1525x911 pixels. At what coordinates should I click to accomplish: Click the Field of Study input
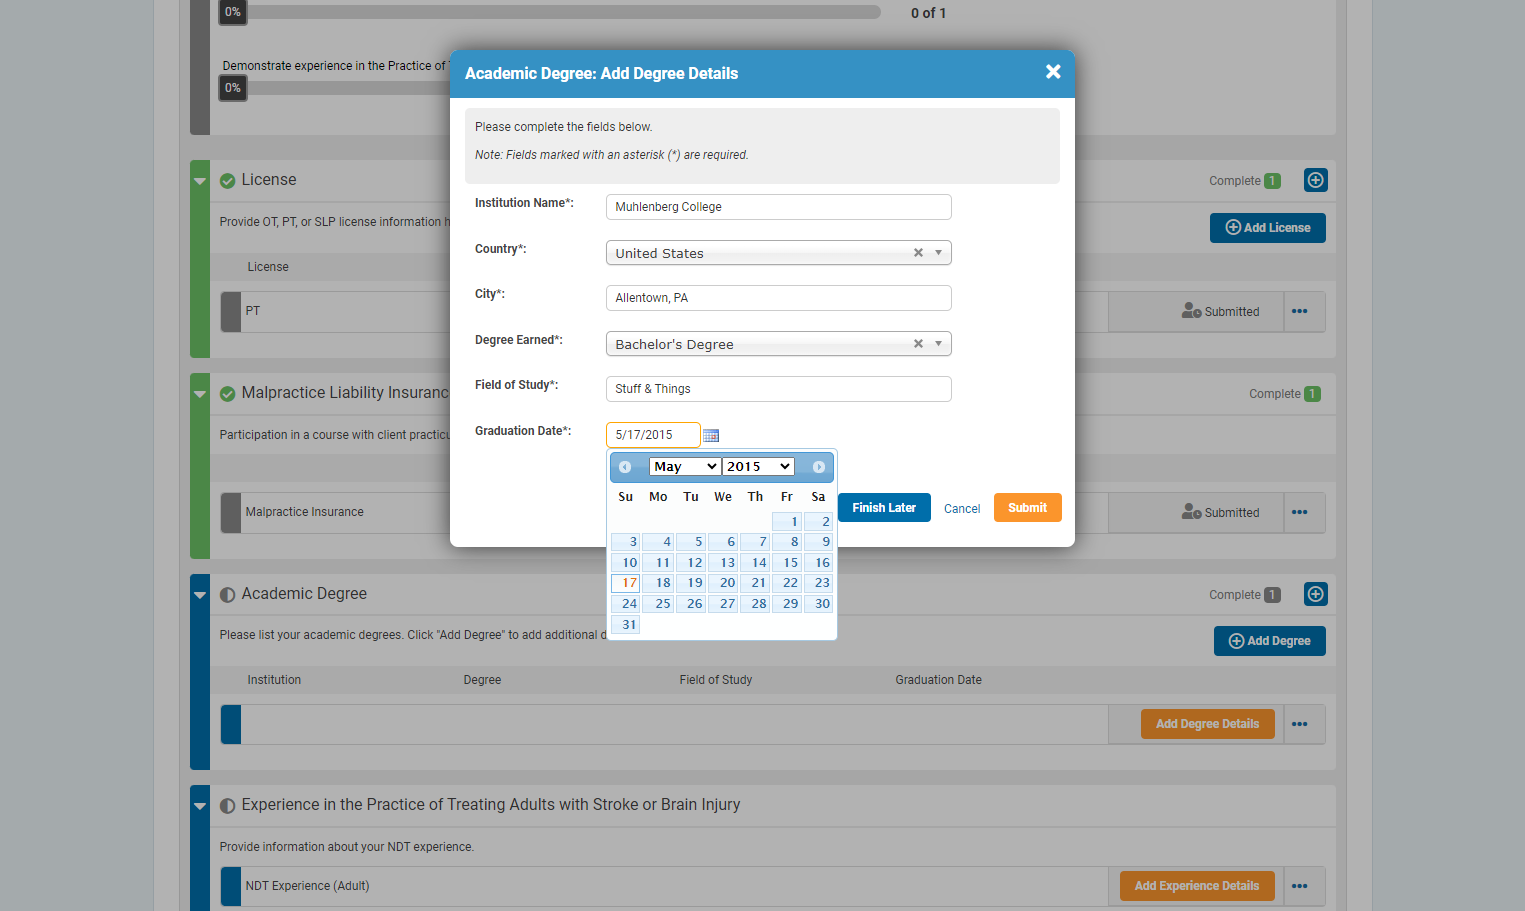coord(778,389)
